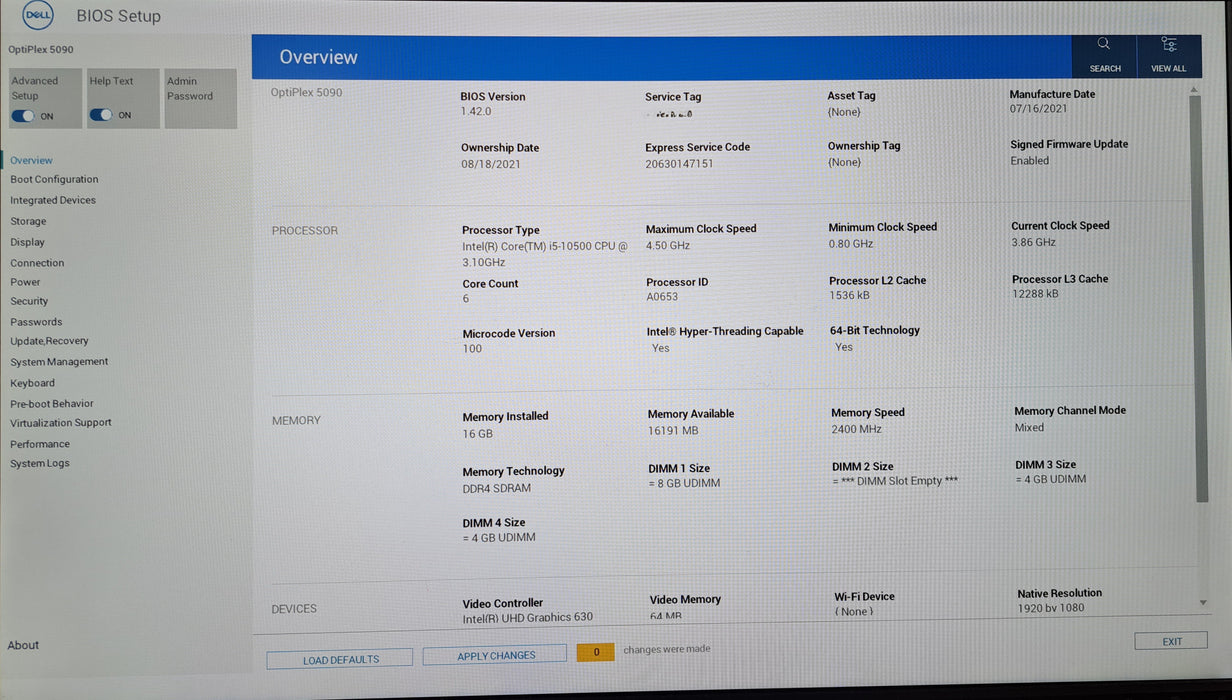
Task: Click the Microcode Version 100 value
Action: tap(472, 349)
